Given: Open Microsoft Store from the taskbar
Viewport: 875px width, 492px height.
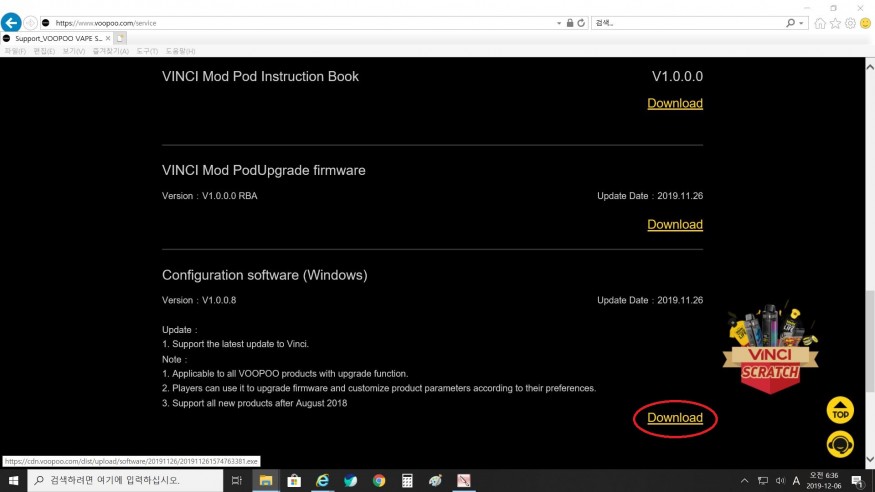Looking at the screenshot, I should point(294,480).
